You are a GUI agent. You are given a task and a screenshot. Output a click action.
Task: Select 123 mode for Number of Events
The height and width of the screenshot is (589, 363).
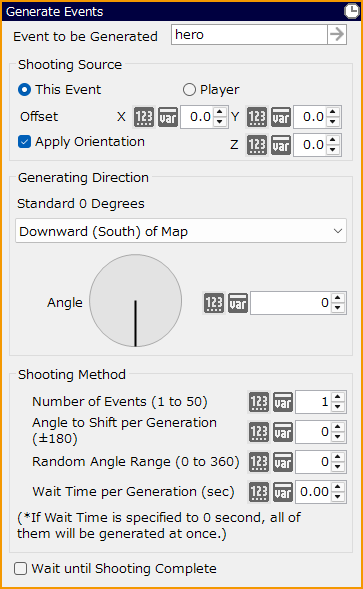point(259,402)
